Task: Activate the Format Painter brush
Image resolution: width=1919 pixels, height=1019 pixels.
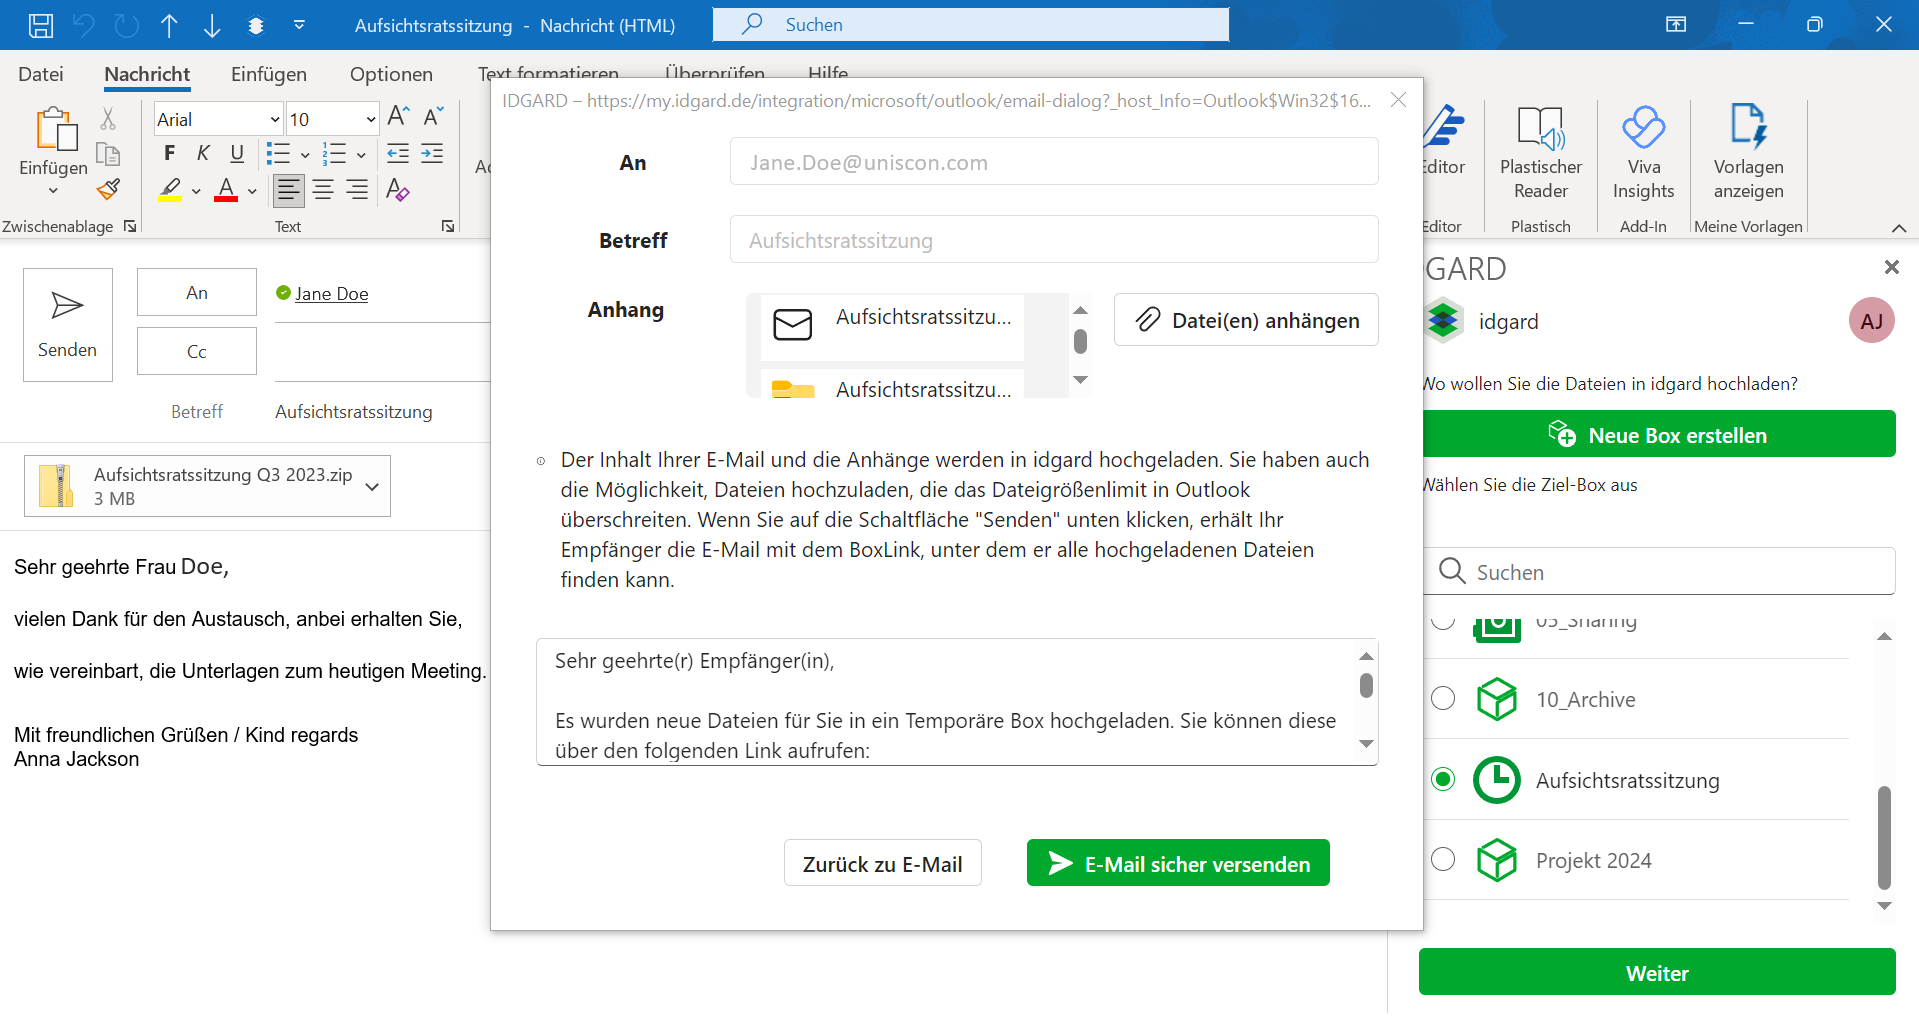Action: pyautogui.click(x=108, y=190)
